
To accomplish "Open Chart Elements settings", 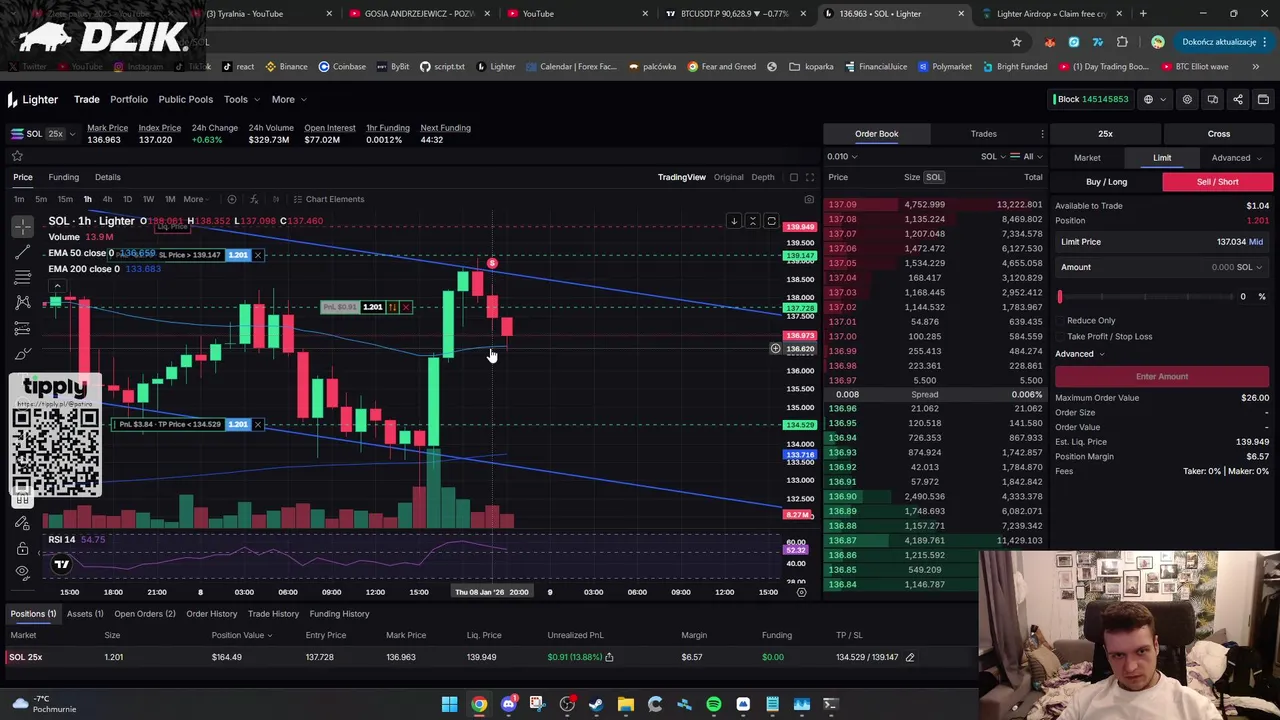I will click(328, 199).
